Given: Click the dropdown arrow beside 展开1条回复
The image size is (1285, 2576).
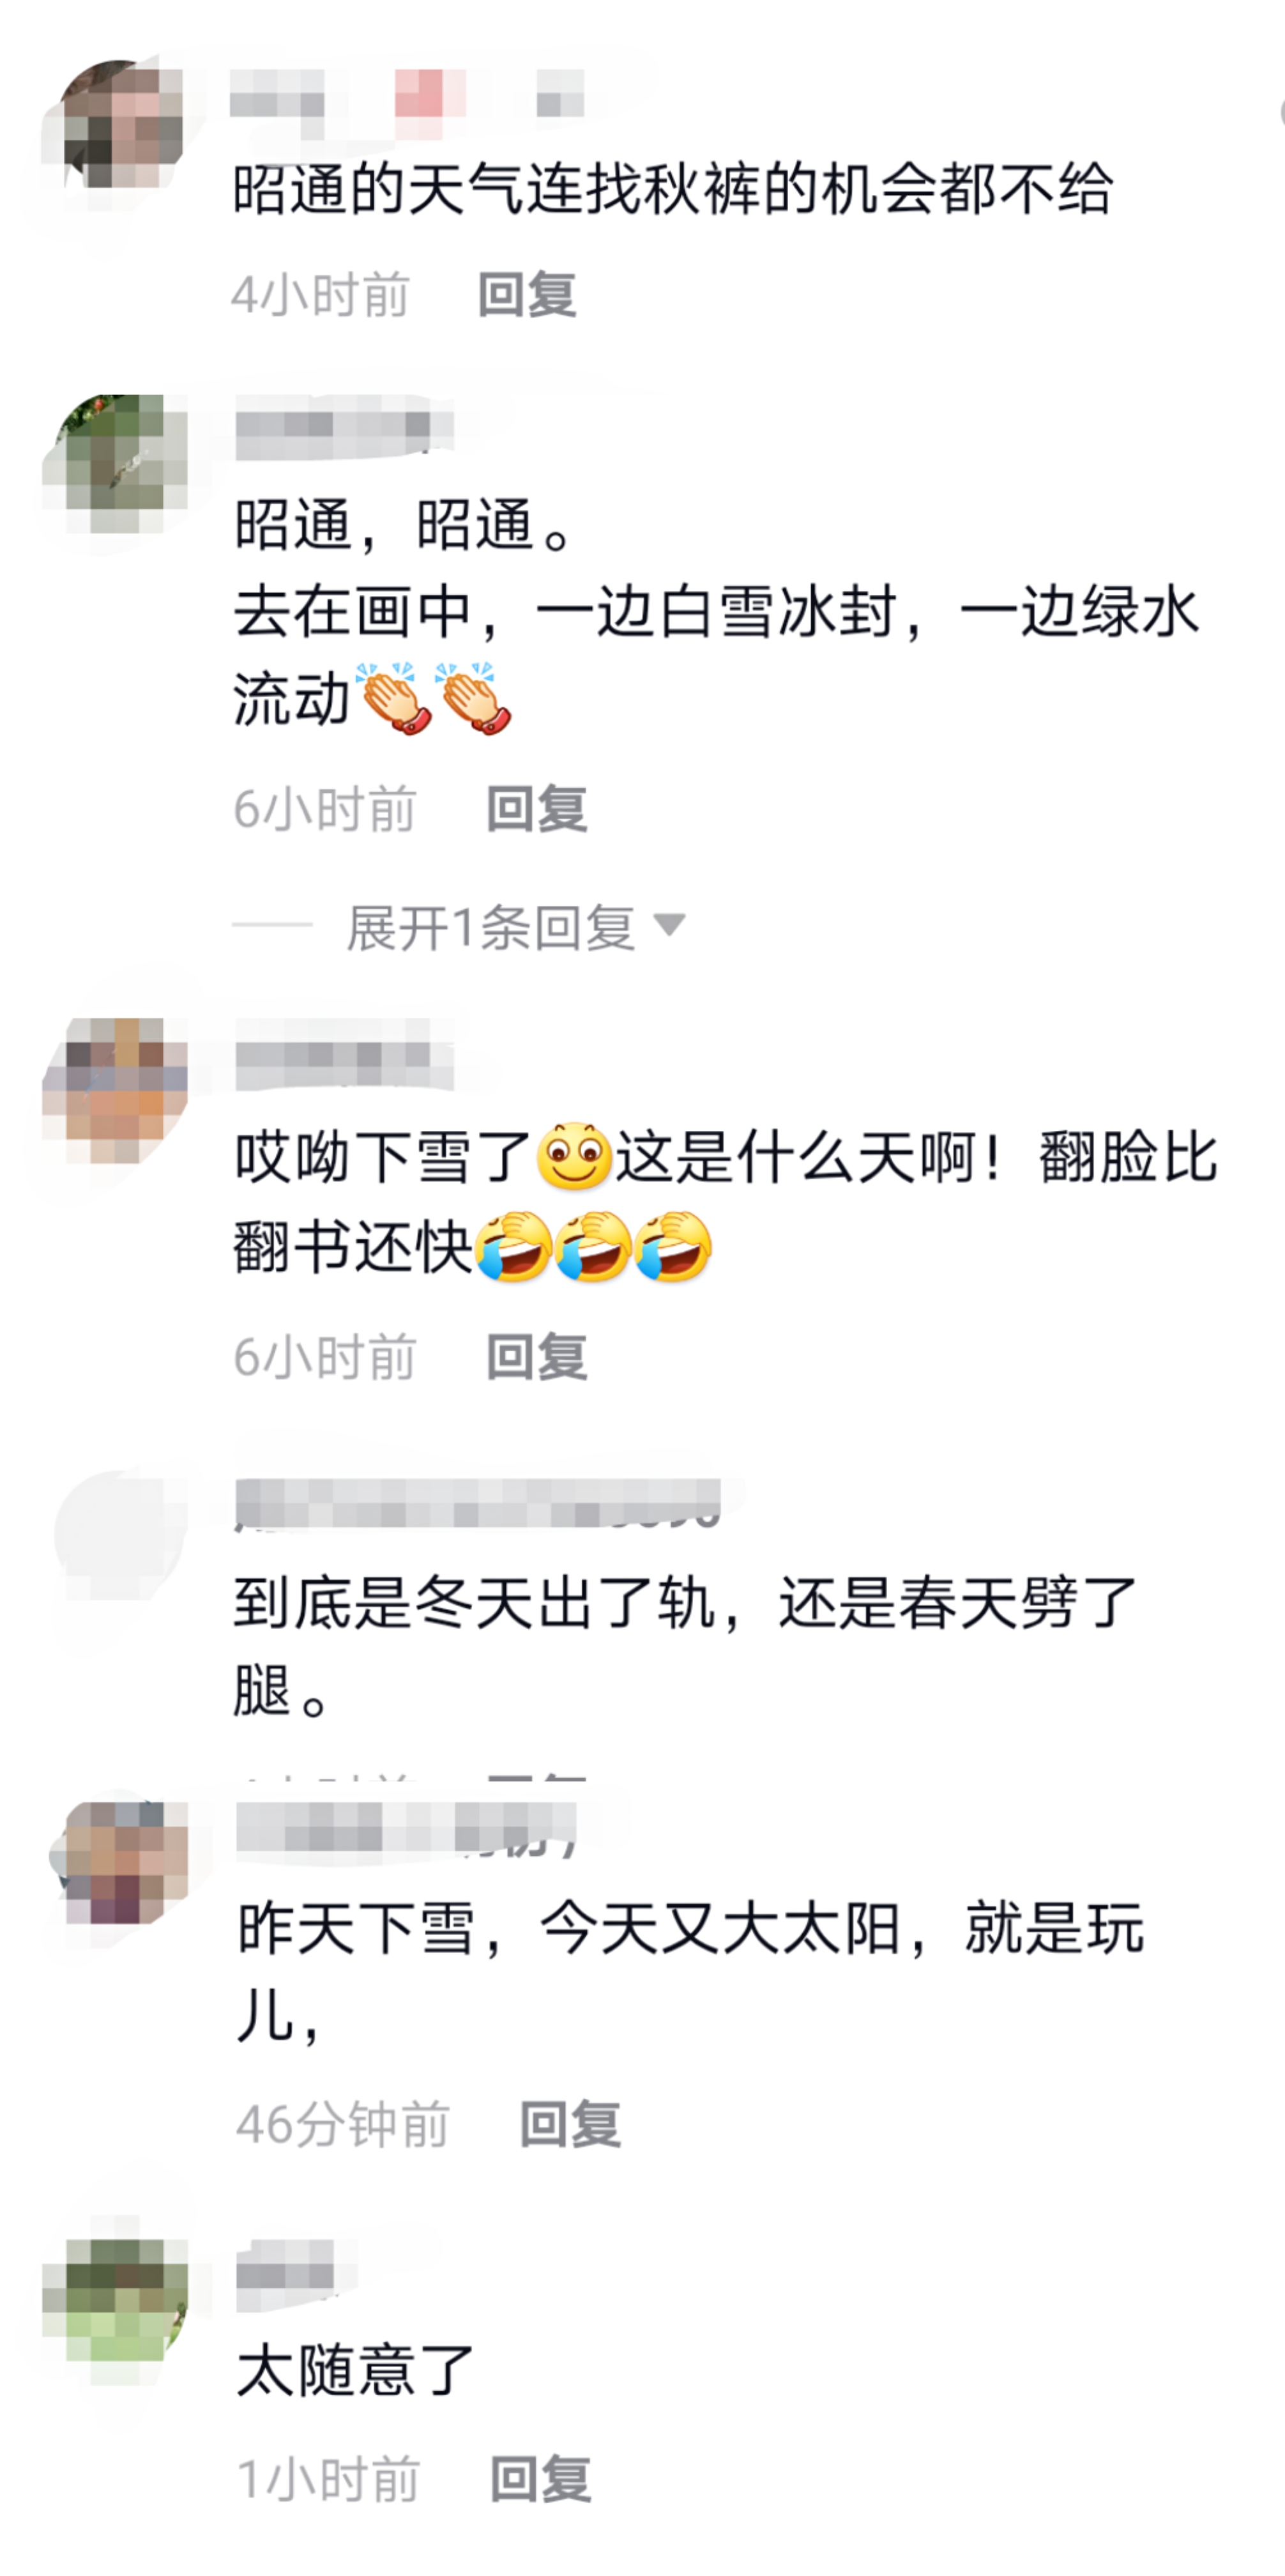Looking at the screenshot, I should point(669,924).
